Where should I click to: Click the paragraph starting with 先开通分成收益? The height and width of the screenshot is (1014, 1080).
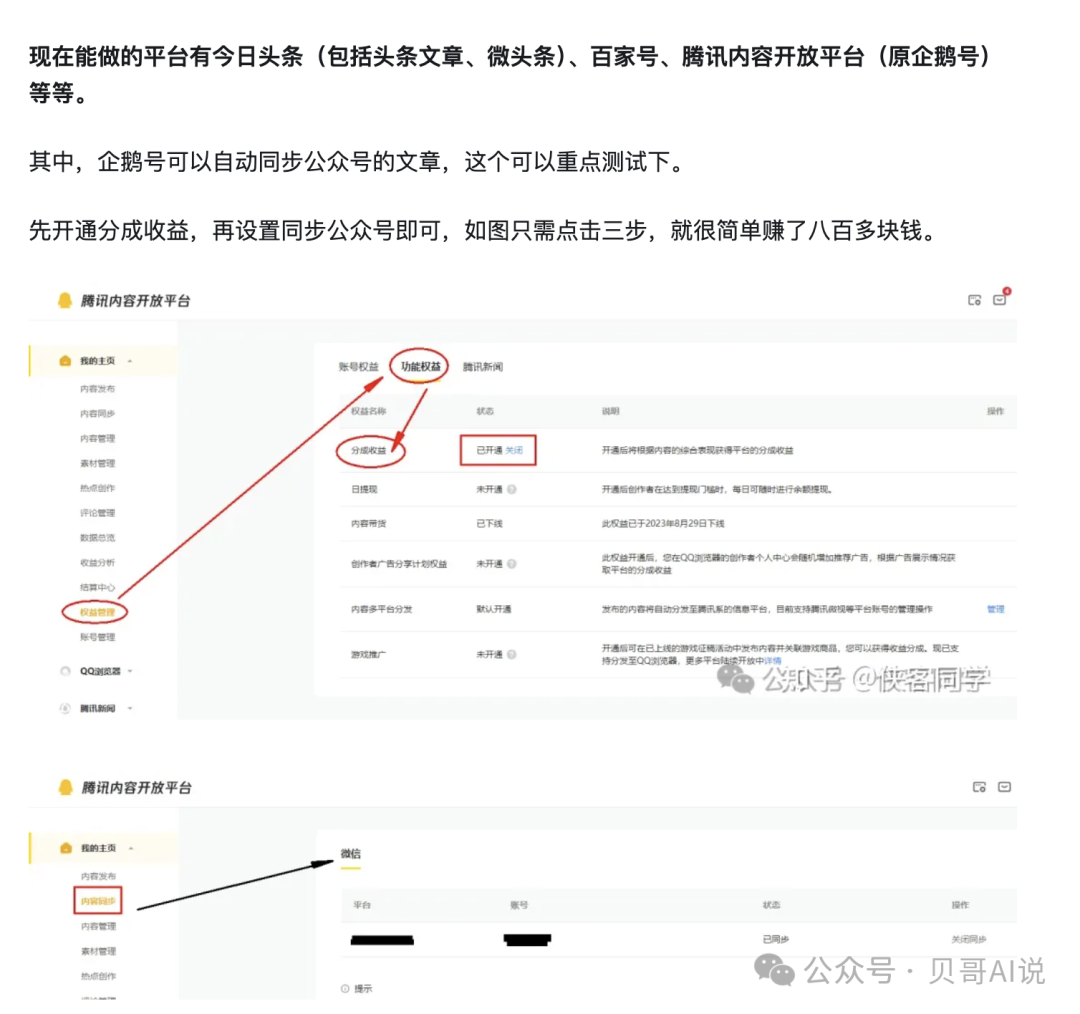483,230
